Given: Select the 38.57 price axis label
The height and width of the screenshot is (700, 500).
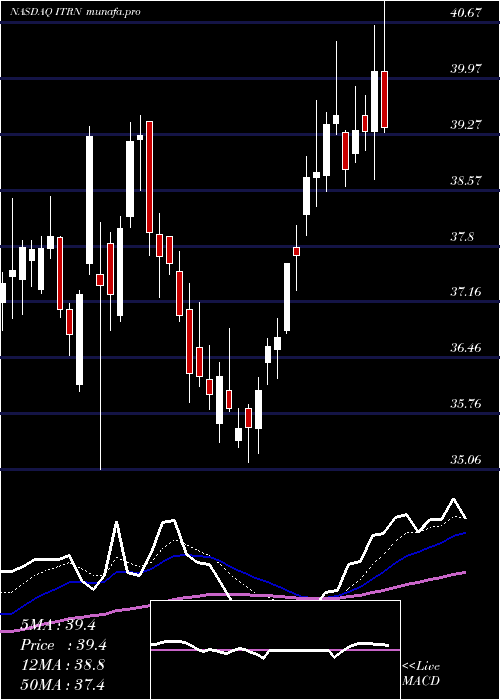Looking at the screenshot, I should (466, 181).
